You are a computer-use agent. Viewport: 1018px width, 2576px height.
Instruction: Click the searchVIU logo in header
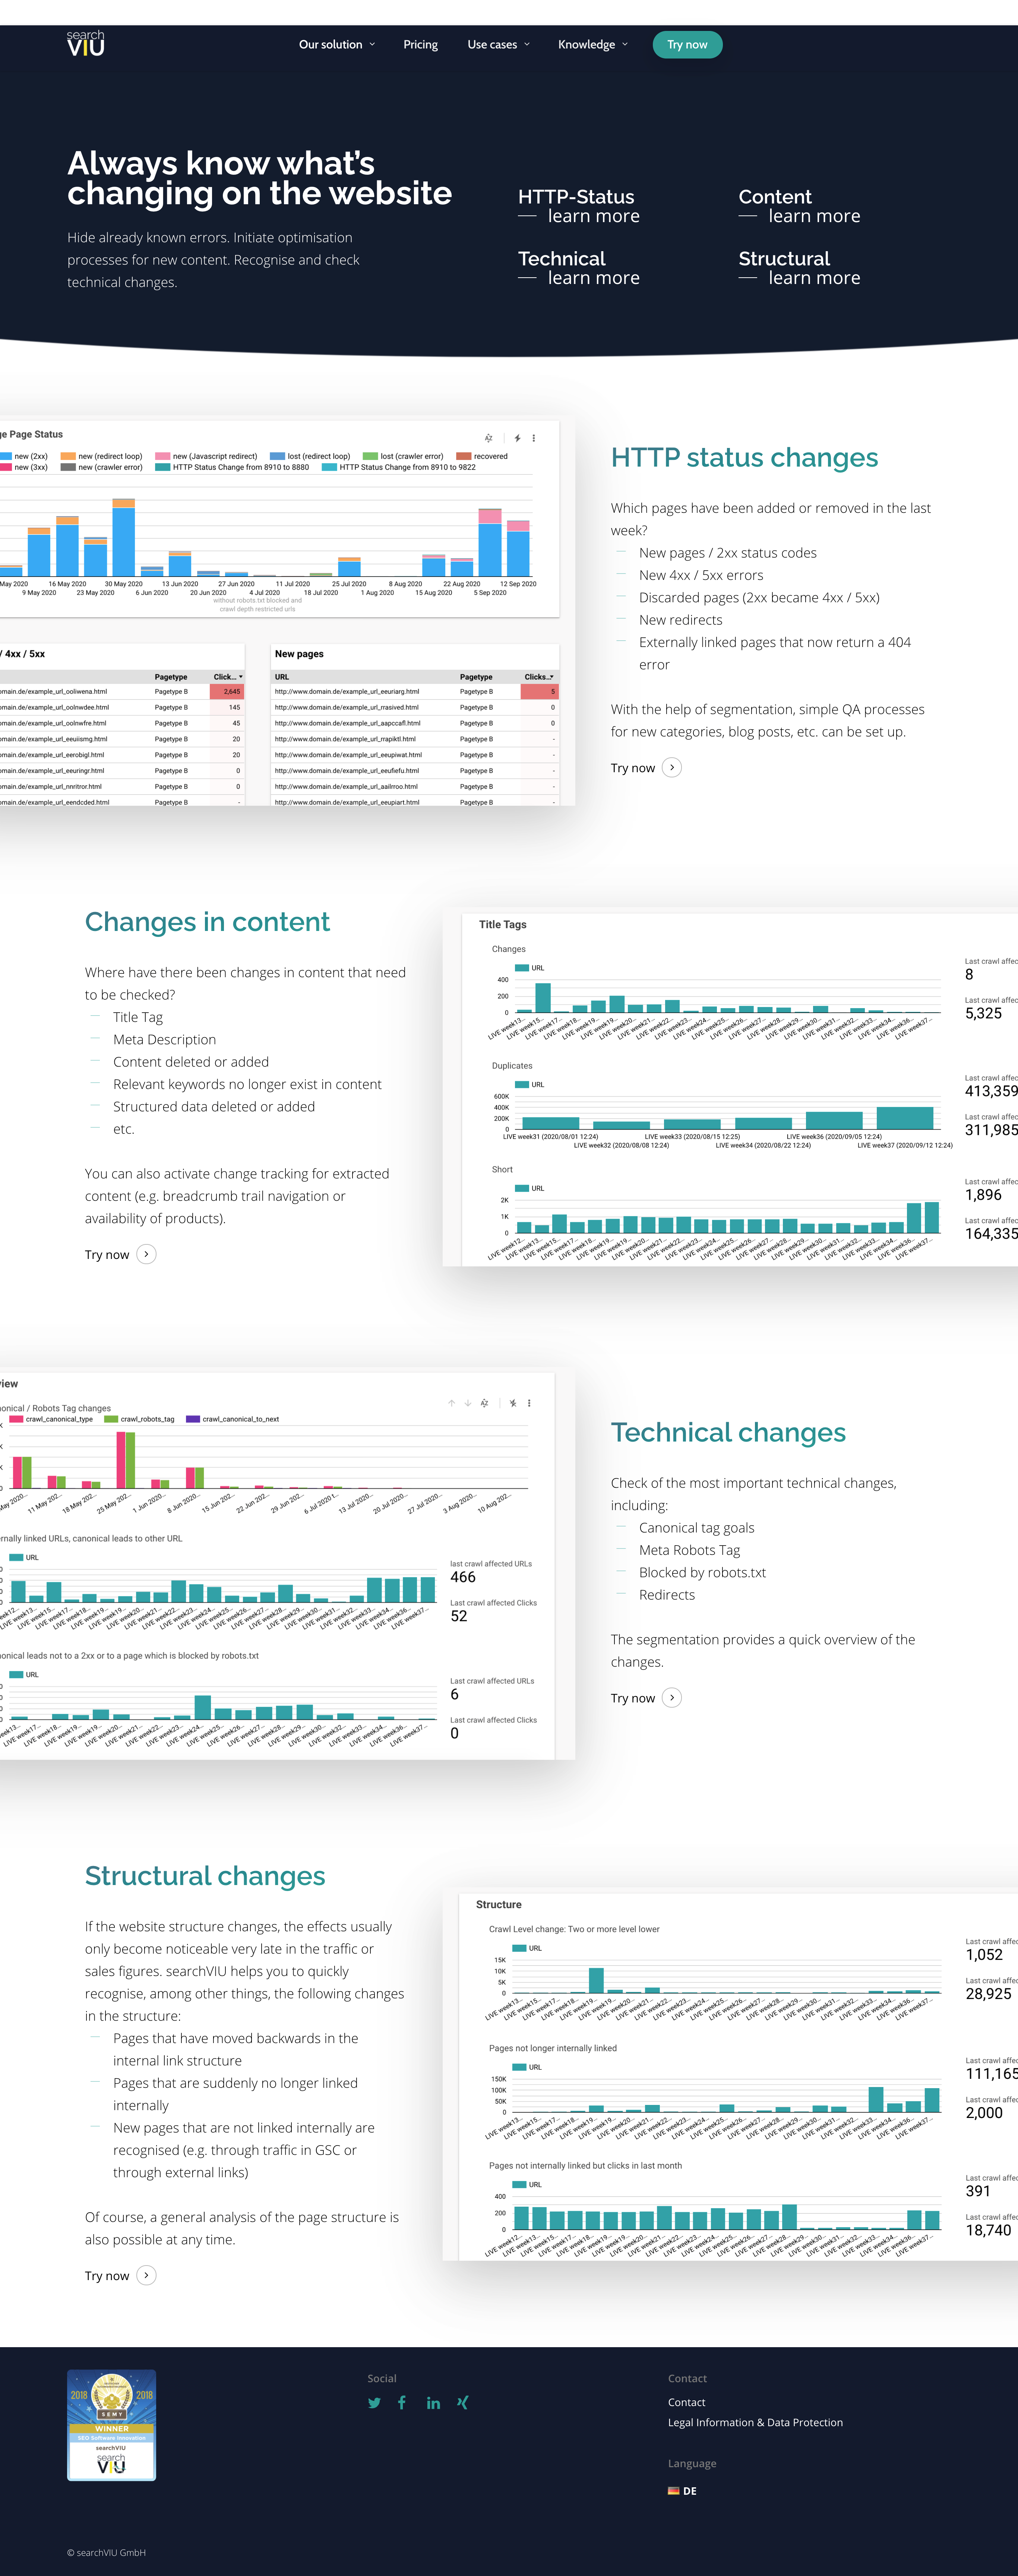(86, 43)
